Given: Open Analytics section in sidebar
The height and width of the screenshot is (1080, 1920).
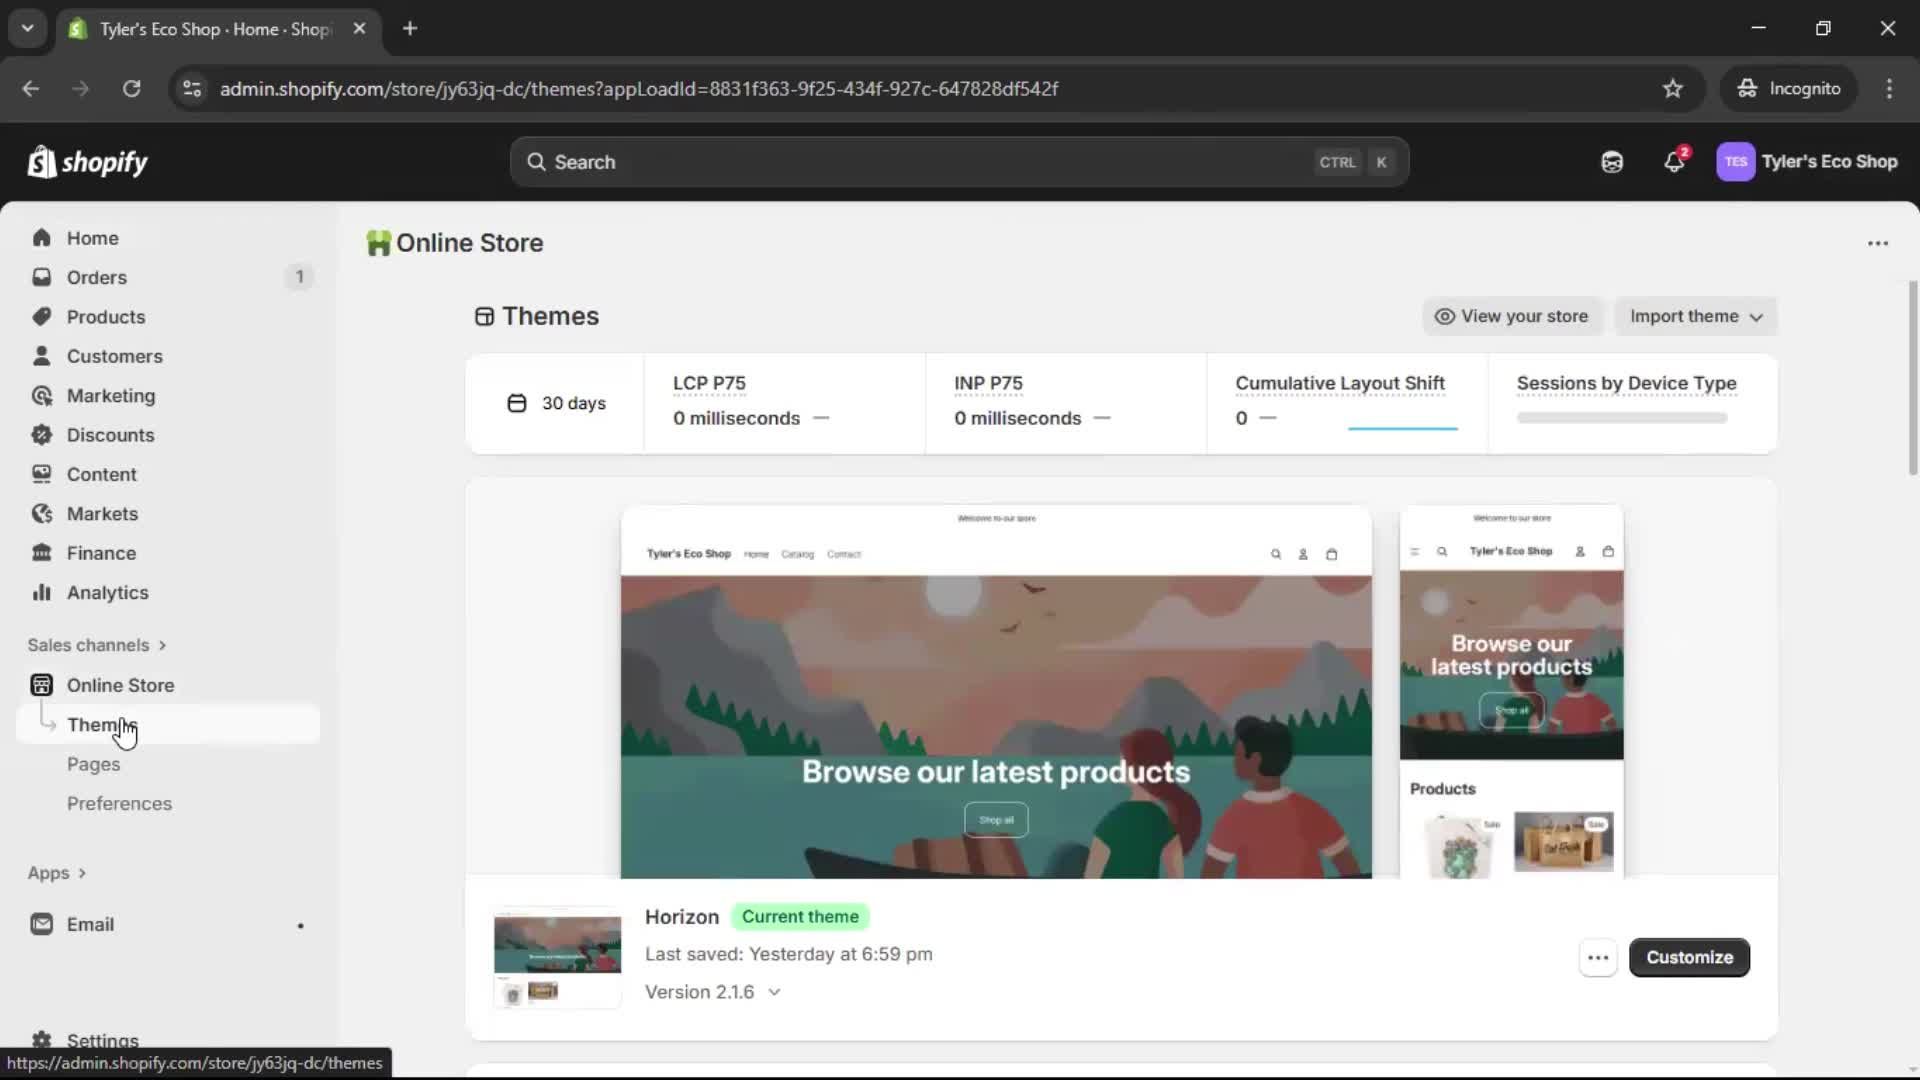Looking at the screenshot, I should (x=107, y=593).
